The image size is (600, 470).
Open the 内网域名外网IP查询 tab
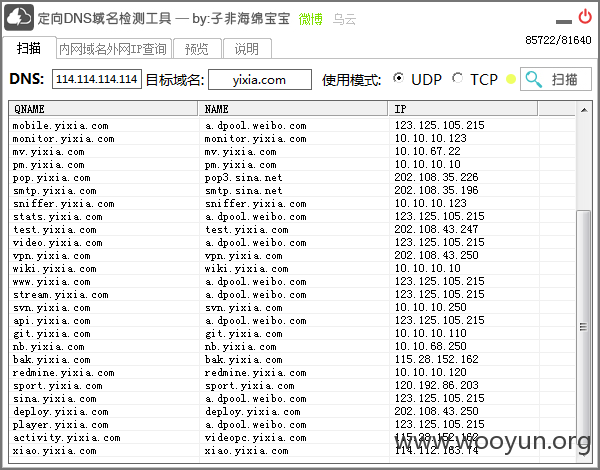click(113, 49)
